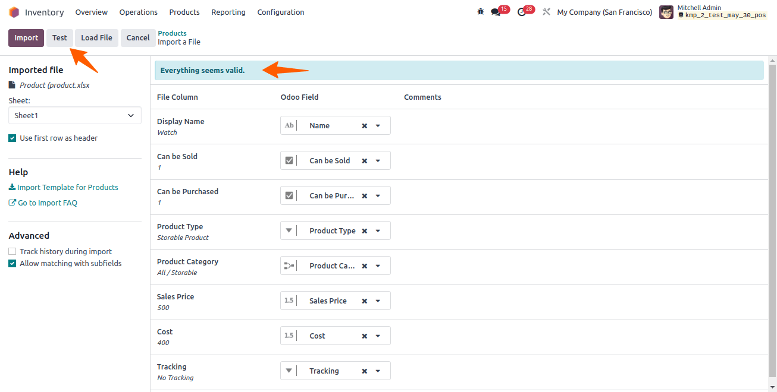Click the imported file document icon
777x392 pixels.
coord(12,85)
